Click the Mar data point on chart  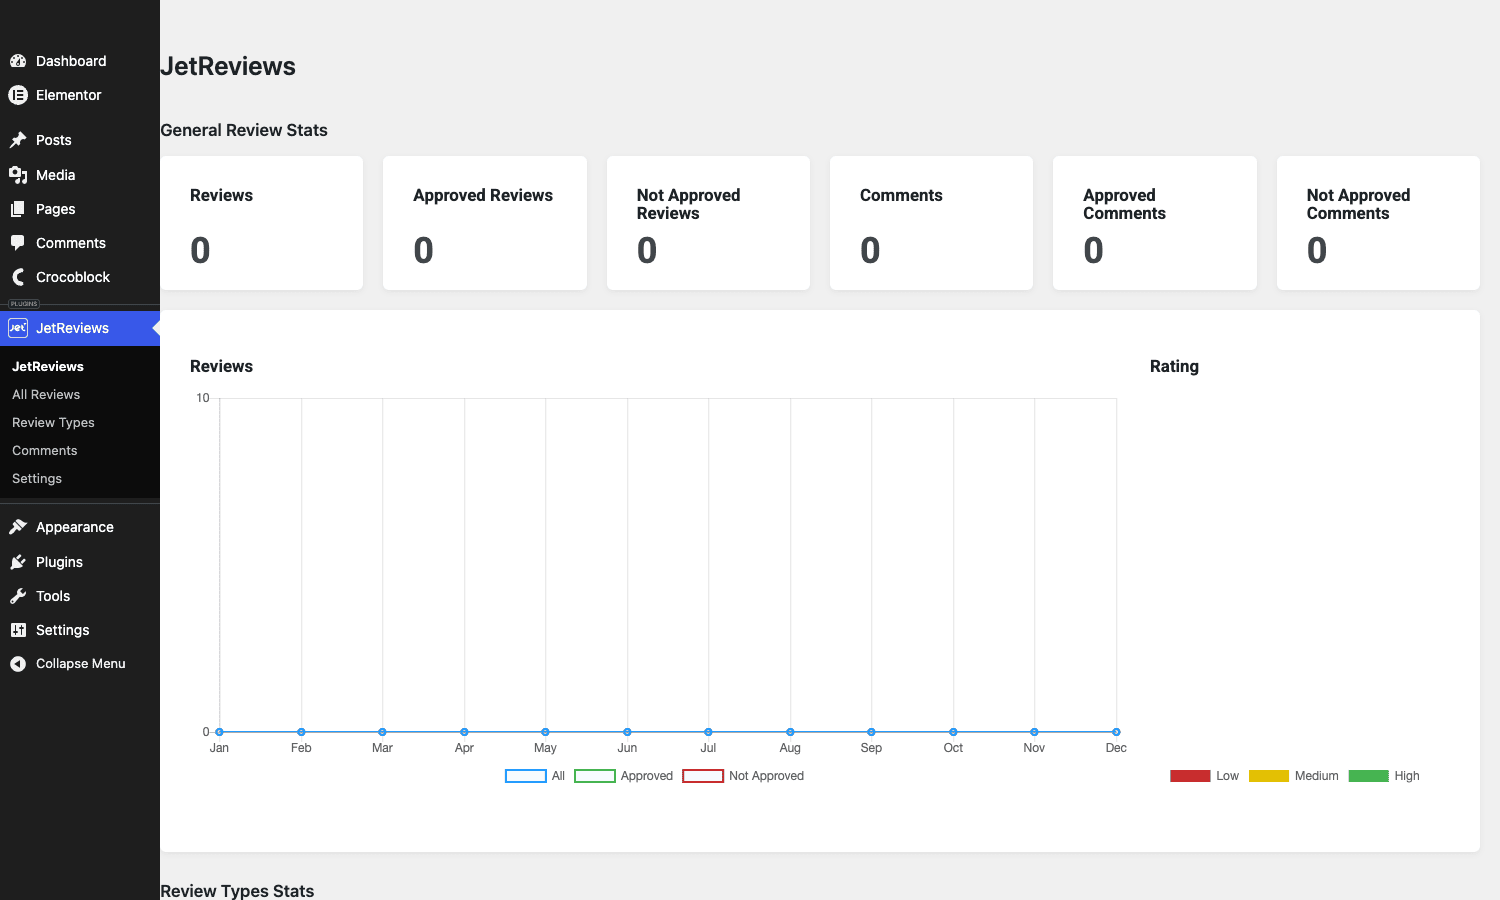(382, 732)
